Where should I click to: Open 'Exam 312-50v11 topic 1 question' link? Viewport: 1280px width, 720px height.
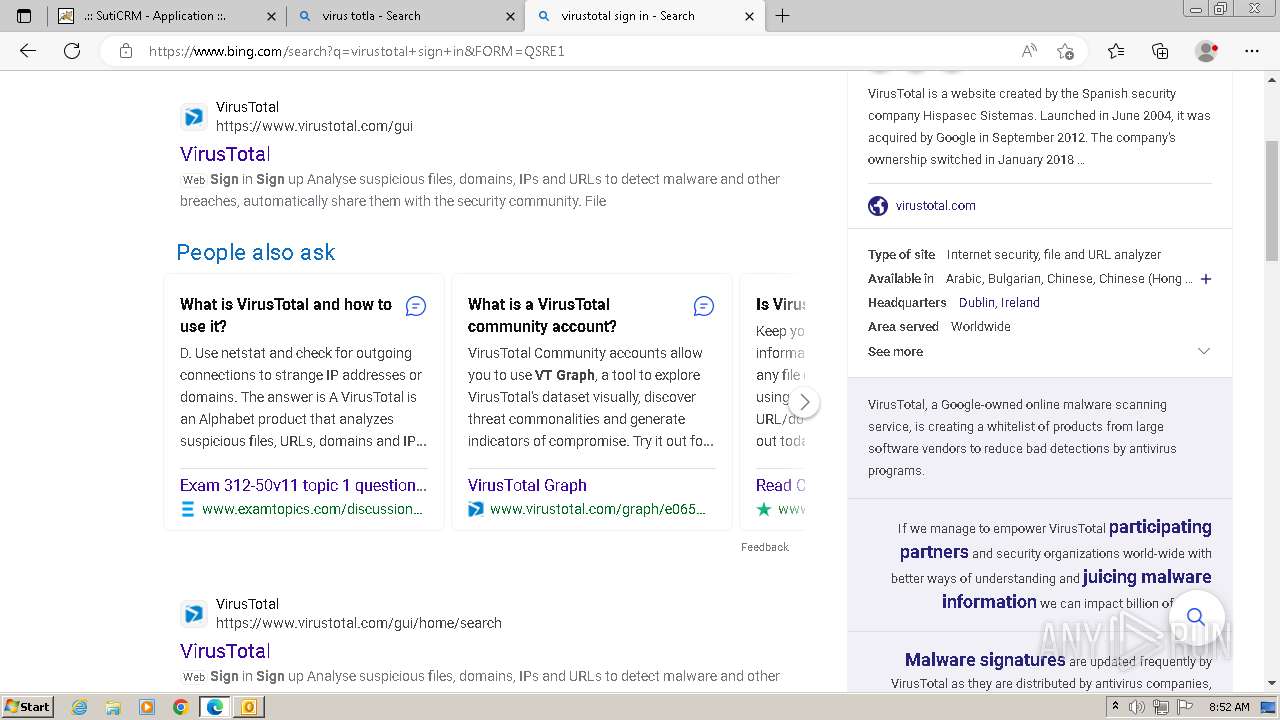[x=303, y=485]
